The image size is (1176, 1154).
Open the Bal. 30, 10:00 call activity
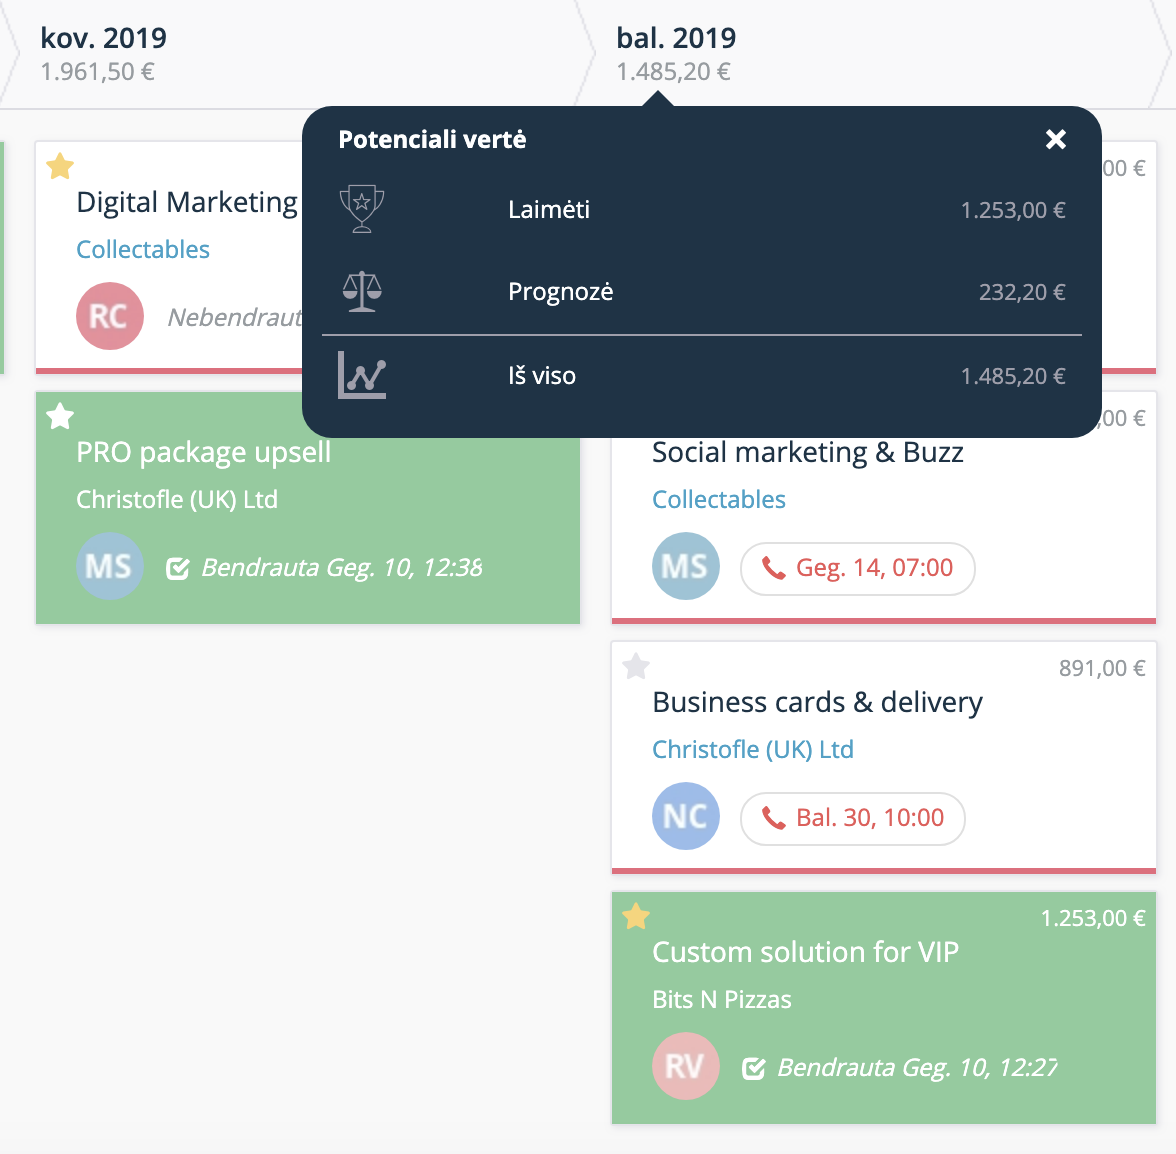853,818
